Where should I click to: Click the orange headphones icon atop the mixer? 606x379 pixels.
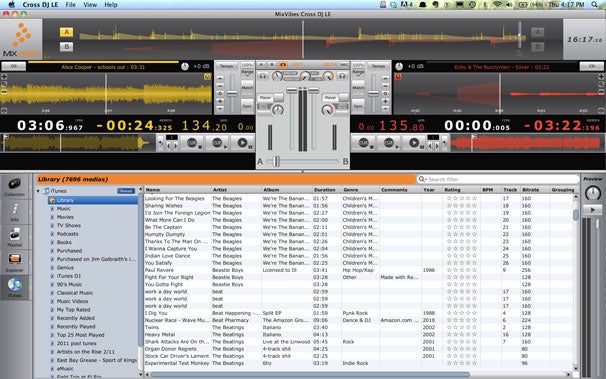(283, 65)
